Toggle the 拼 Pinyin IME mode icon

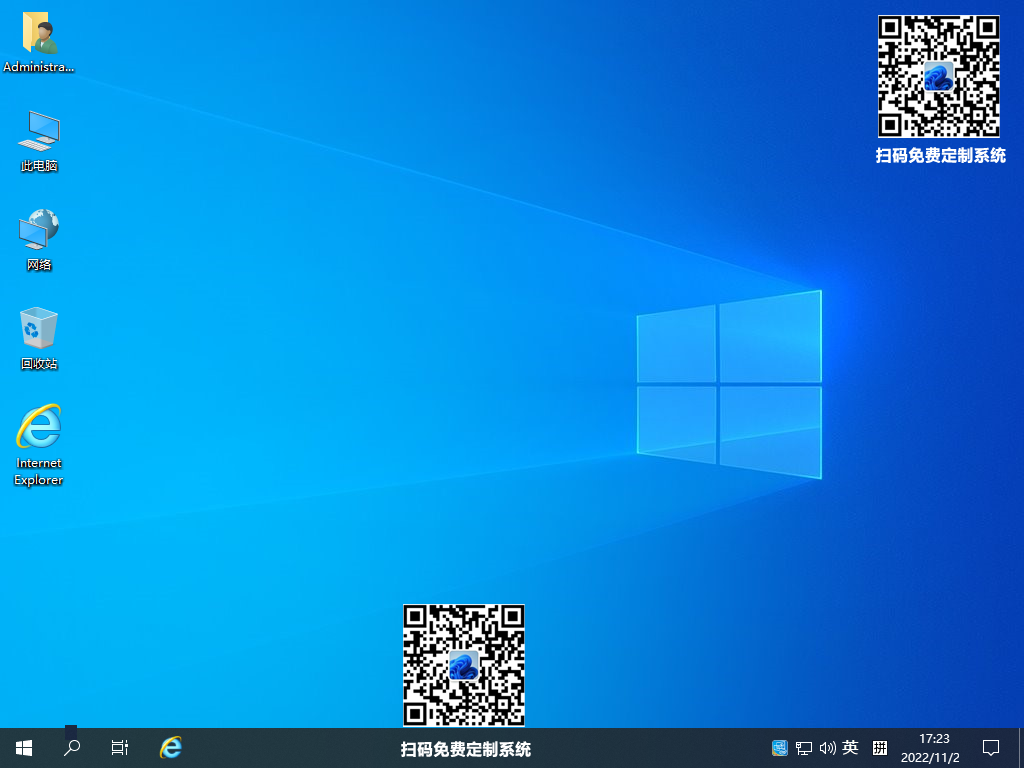click(x=880, y=748)
